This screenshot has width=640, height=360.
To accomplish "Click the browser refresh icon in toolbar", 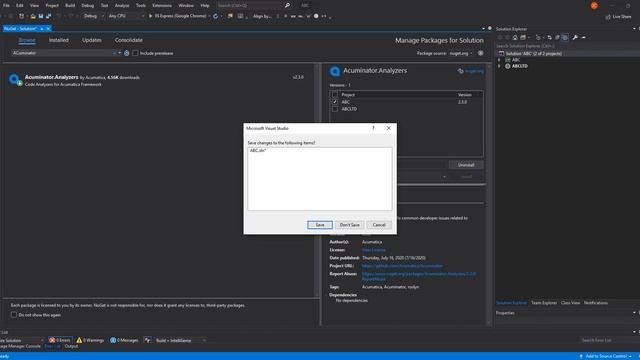I will click(x=216, y=16).
